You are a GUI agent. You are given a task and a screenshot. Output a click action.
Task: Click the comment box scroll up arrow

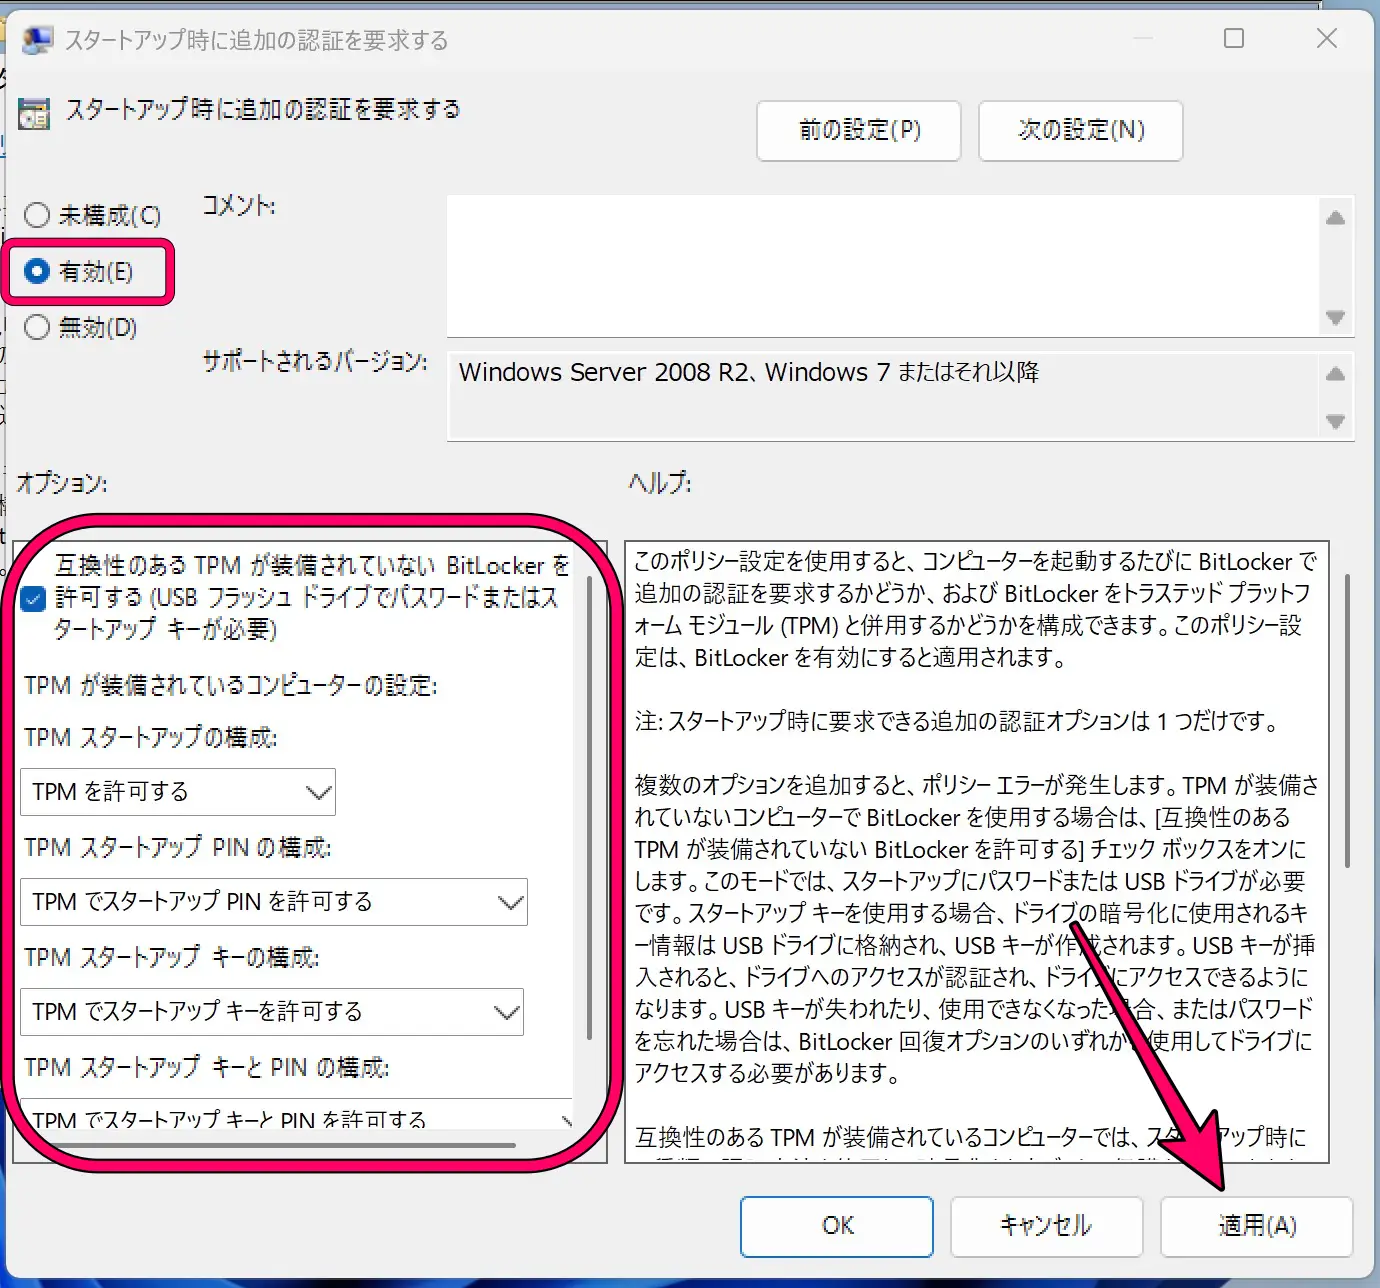(1335, 218)
